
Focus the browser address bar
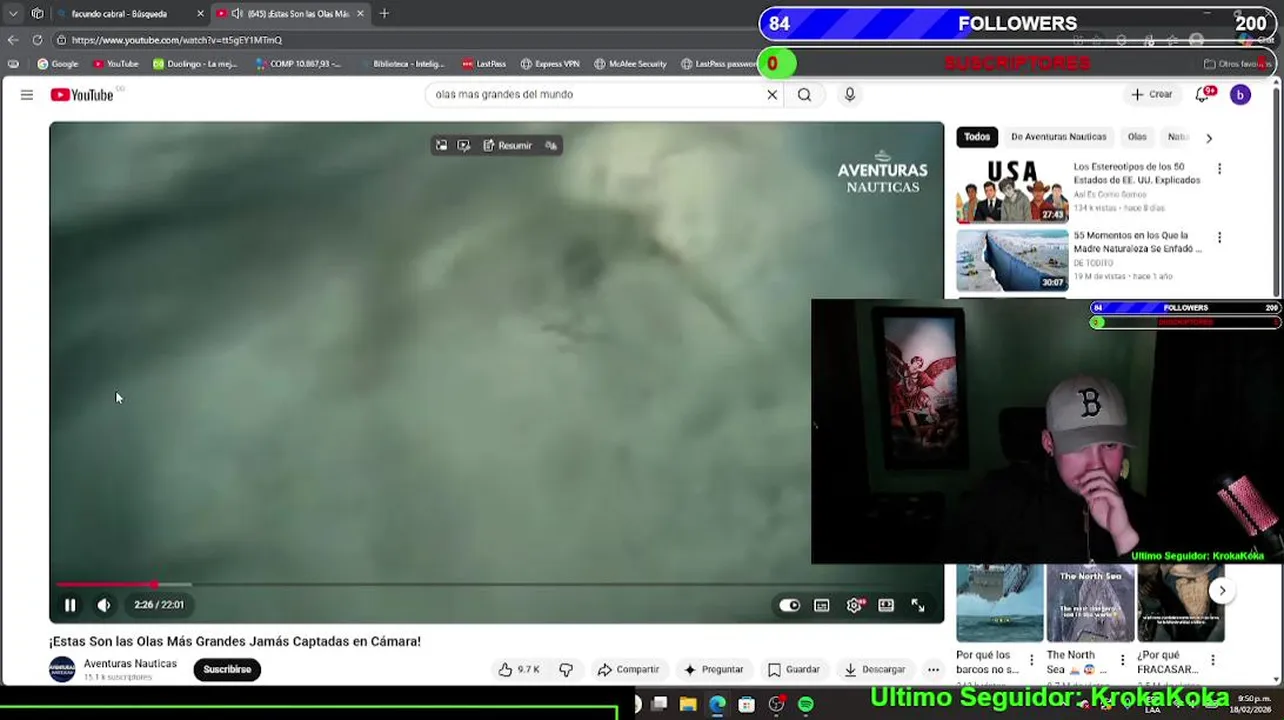[400, 40]
